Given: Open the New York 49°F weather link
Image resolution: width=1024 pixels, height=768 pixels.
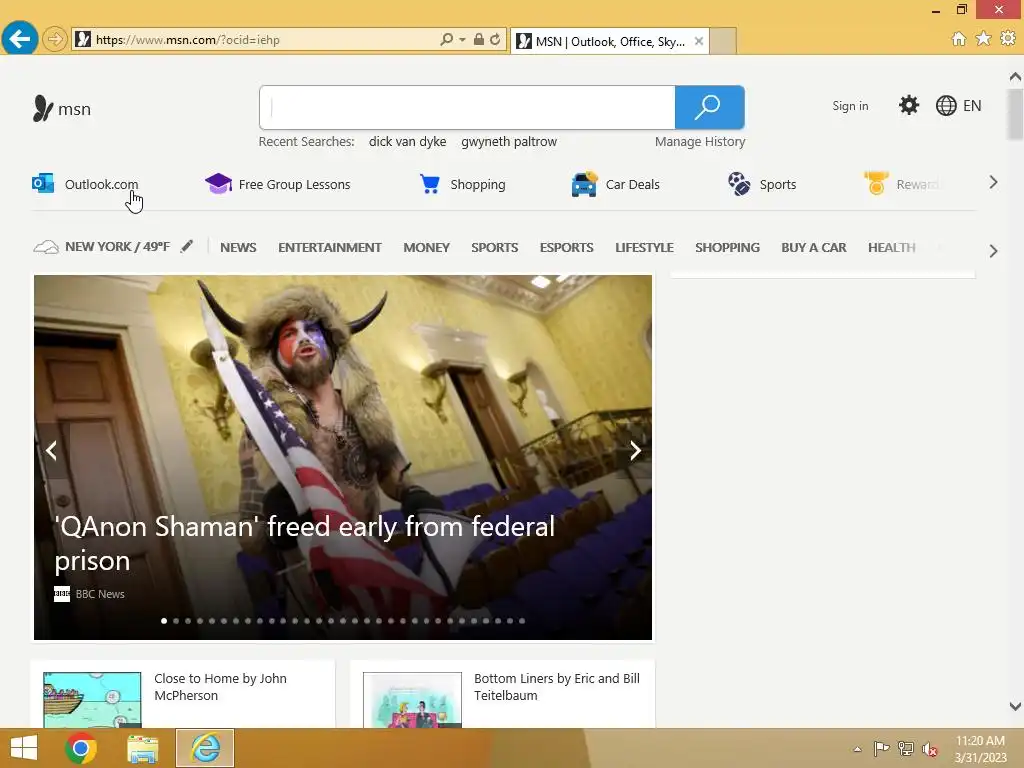Looking at the screenshot, I should pyautogui.click(x=102, y=247).
